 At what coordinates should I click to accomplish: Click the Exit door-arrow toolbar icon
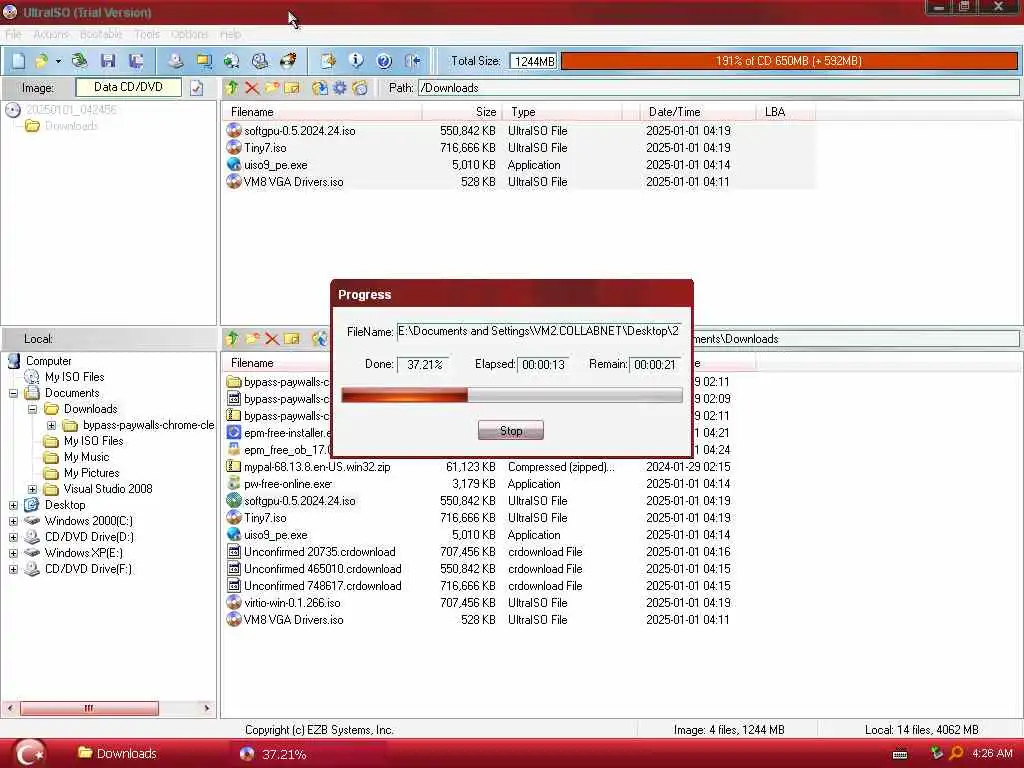pos(412,61)
